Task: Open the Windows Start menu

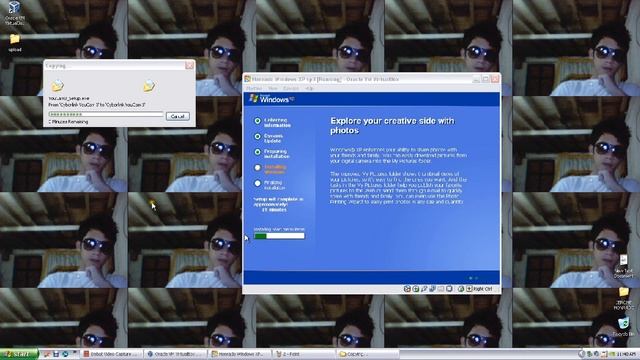Action: click(18, 354)
